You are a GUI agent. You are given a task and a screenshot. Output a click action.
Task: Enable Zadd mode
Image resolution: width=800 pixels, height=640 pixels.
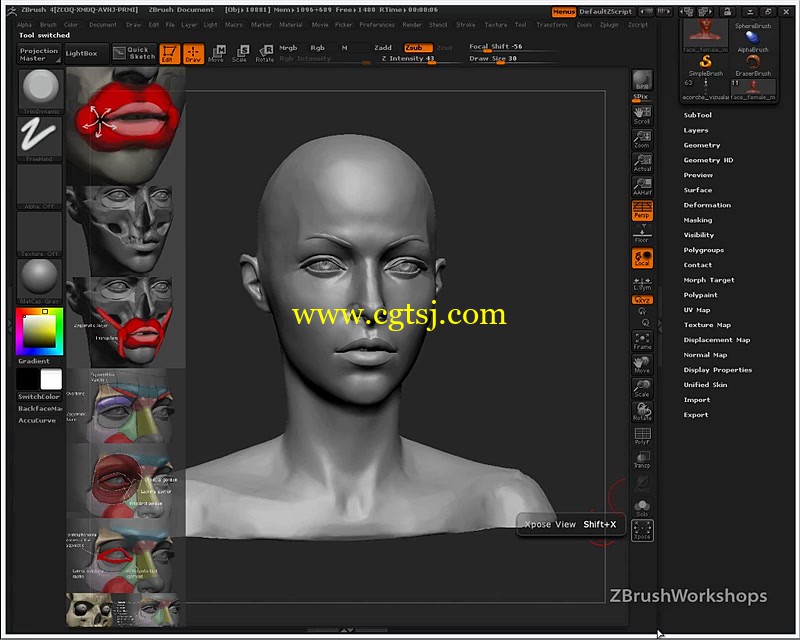click(383, 47)
